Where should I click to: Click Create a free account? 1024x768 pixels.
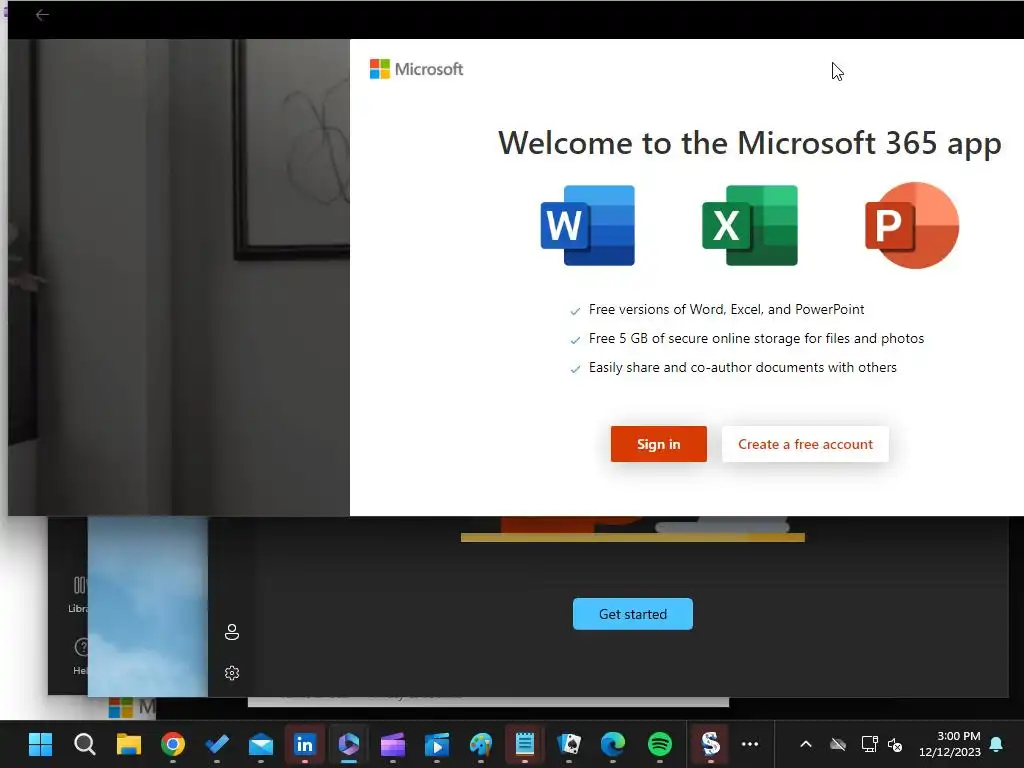(x=805, y=444)
